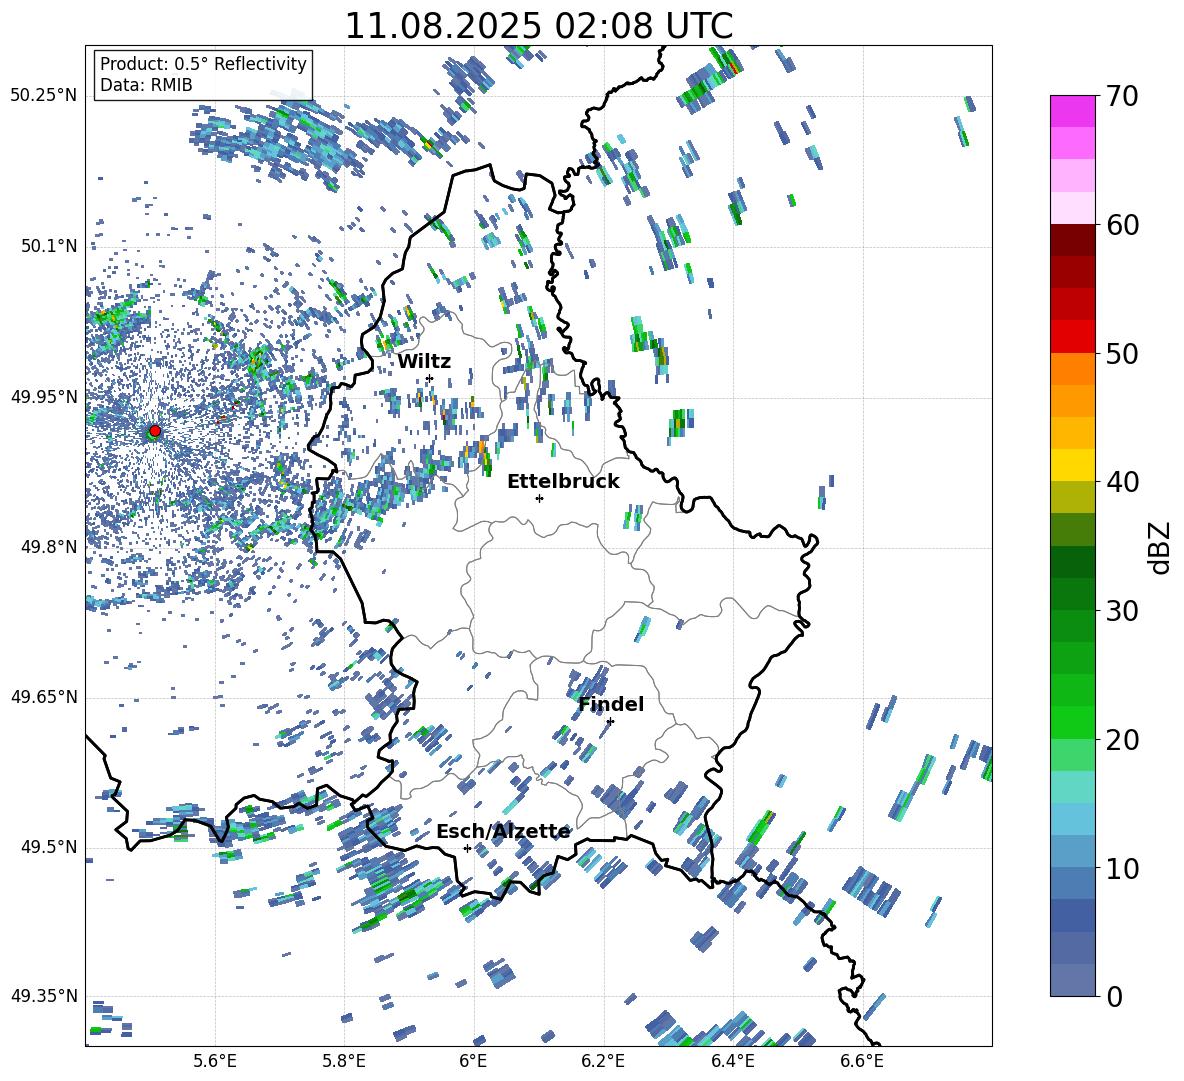This screenshot has width=1184, height=1081.
Task: Click the 5.6°E longitude label
Action: [x=215, y=1061]
